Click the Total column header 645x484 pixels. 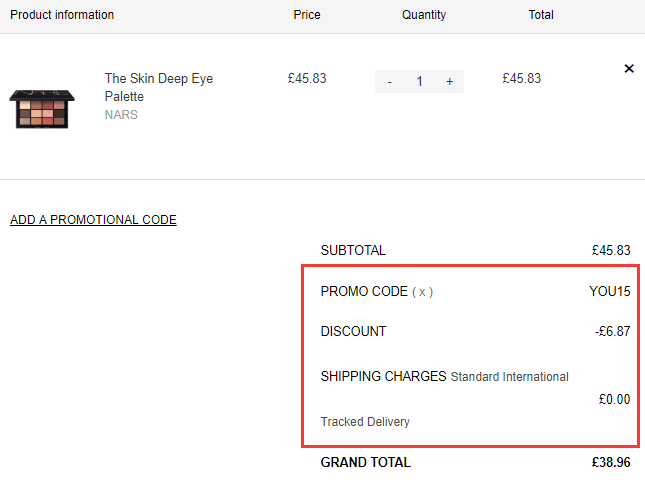(541, 15)
